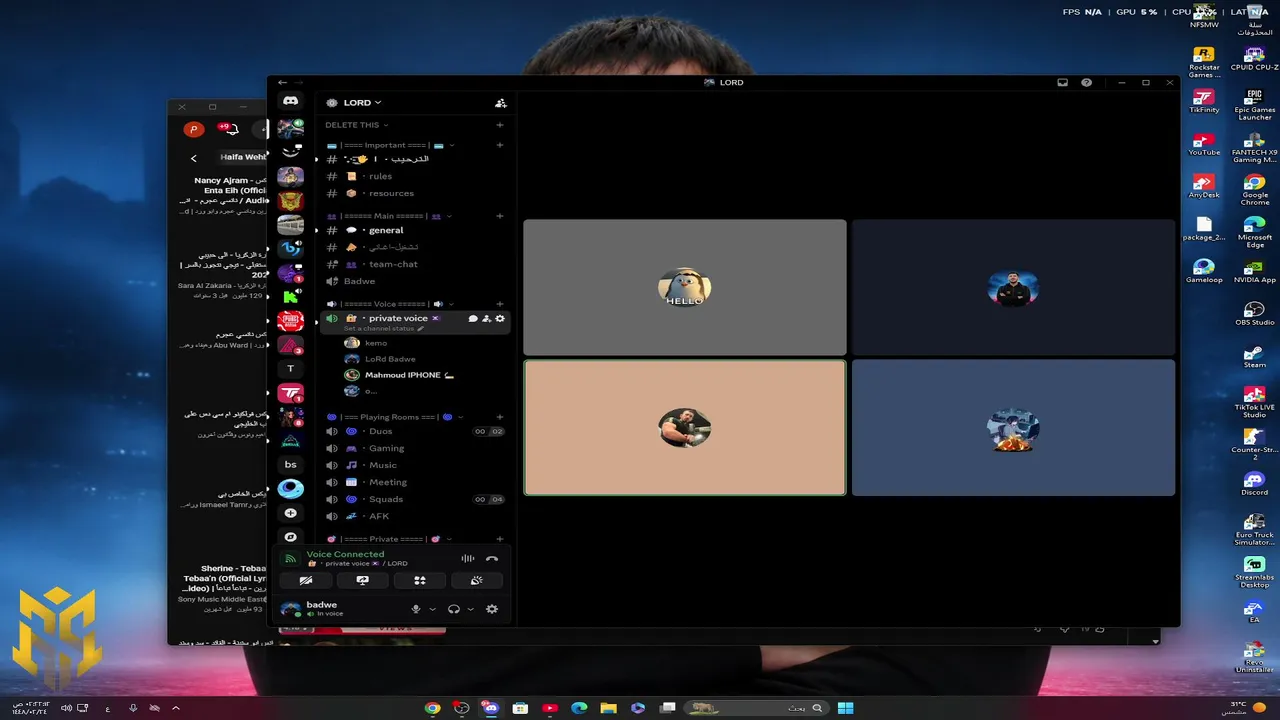
Task: Create a channel in the Main category
Action: click(499, 216)
